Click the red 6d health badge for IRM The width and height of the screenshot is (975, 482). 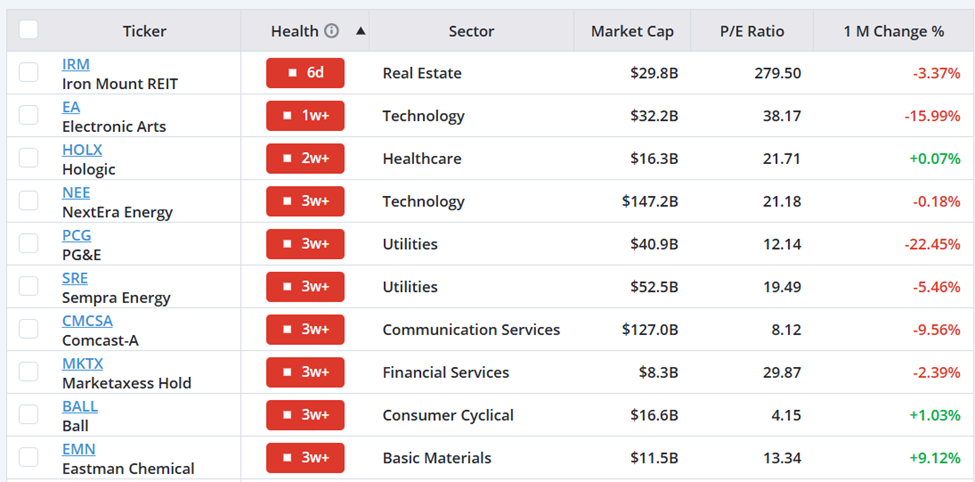pos(305,73)
